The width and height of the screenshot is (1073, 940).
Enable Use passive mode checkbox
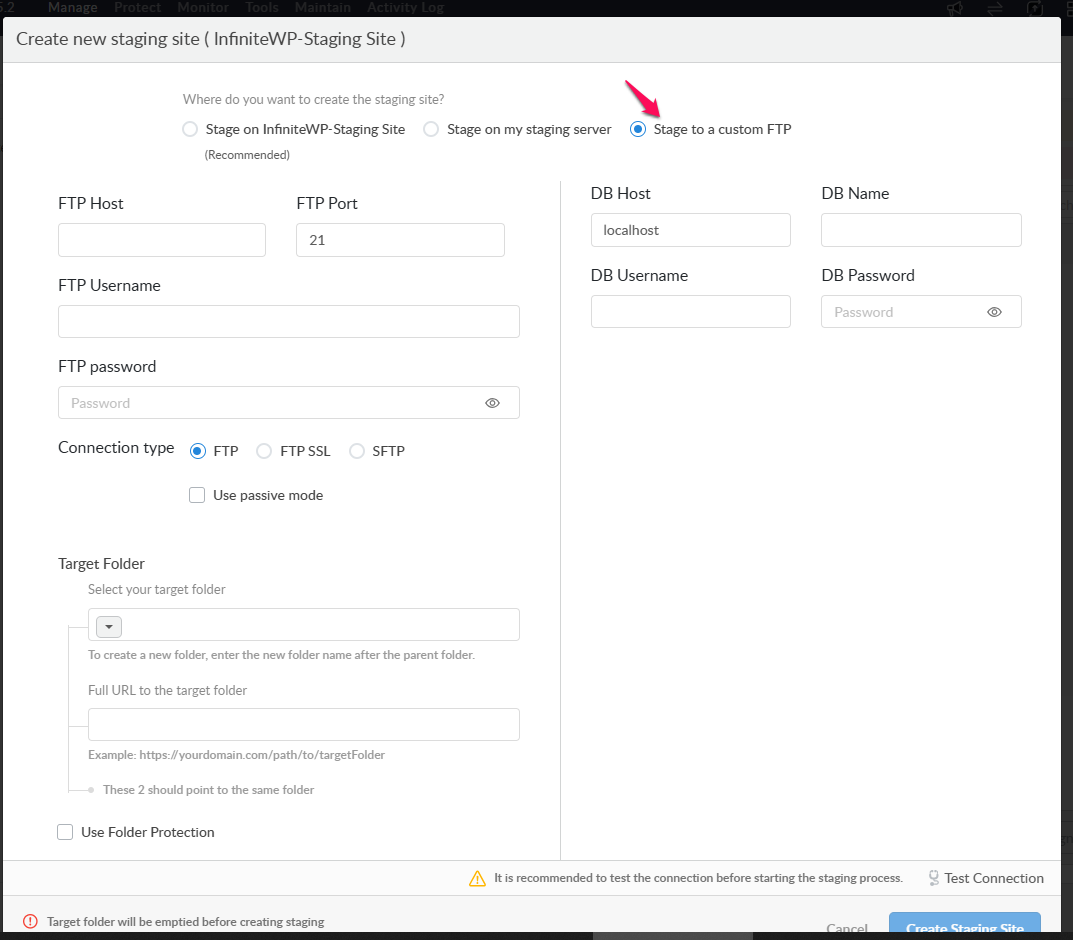pos(197,495)
